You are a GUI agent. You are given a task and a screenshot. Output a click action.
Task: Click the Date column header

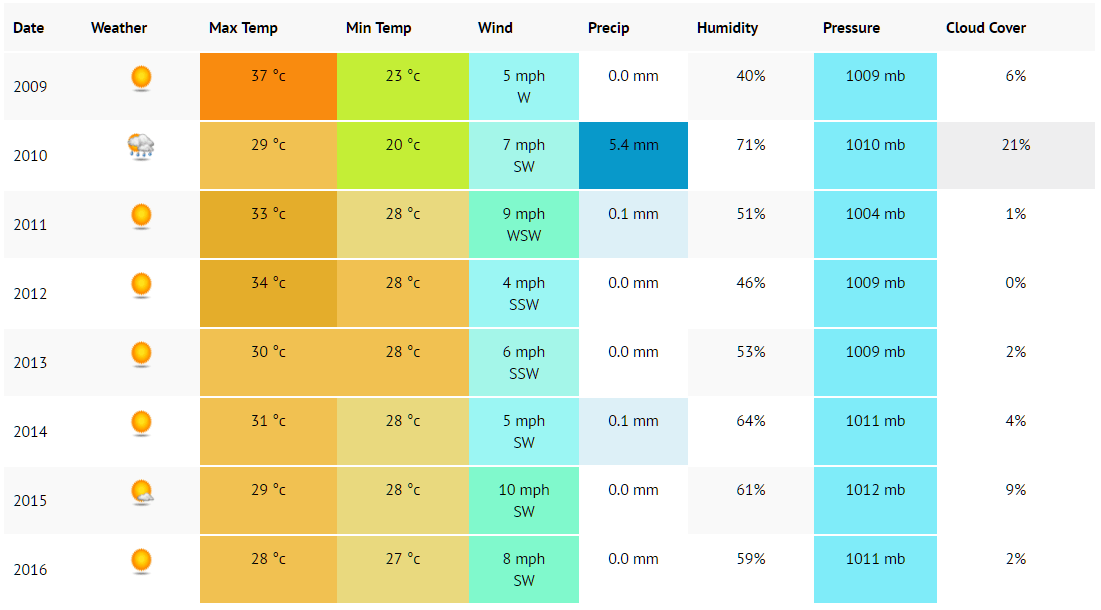click(29, 28)
